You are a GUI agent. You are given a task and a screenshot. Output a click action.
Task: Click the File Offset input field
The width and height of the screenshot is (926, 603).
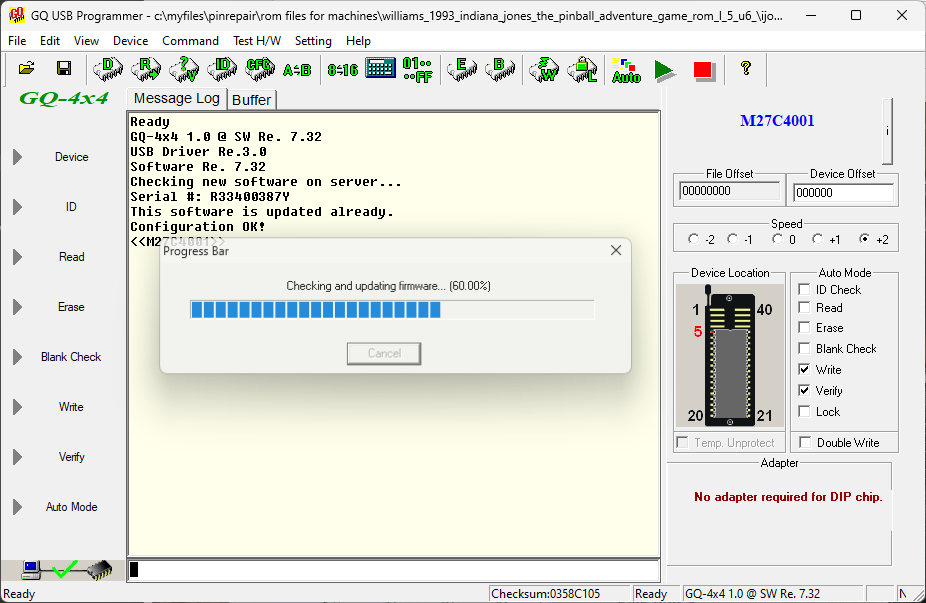(x=729, y=191)
